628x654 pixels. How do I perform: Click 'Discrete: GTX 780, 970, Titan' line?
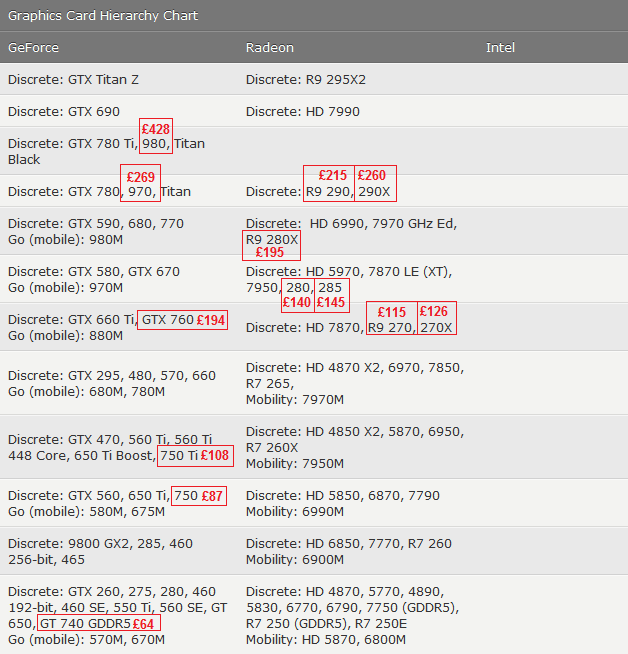[99, 191]
